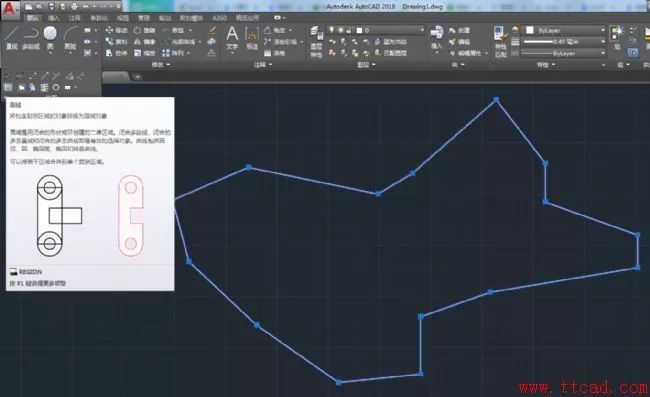Click the Copy (复制) tool icon
The image size is (650, 397).
click(109, 41)
